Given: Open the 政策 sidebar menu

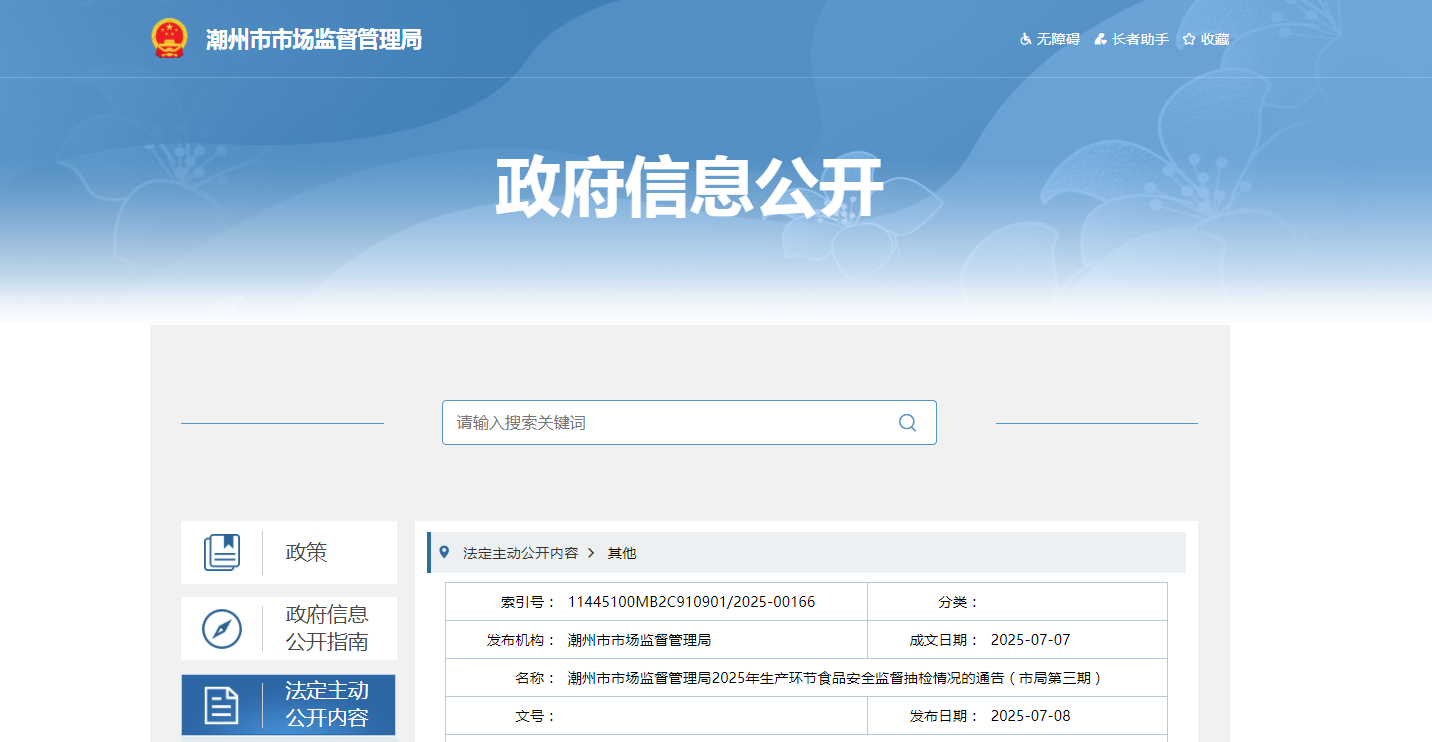Looking at the screenshot, I should 289,552.
